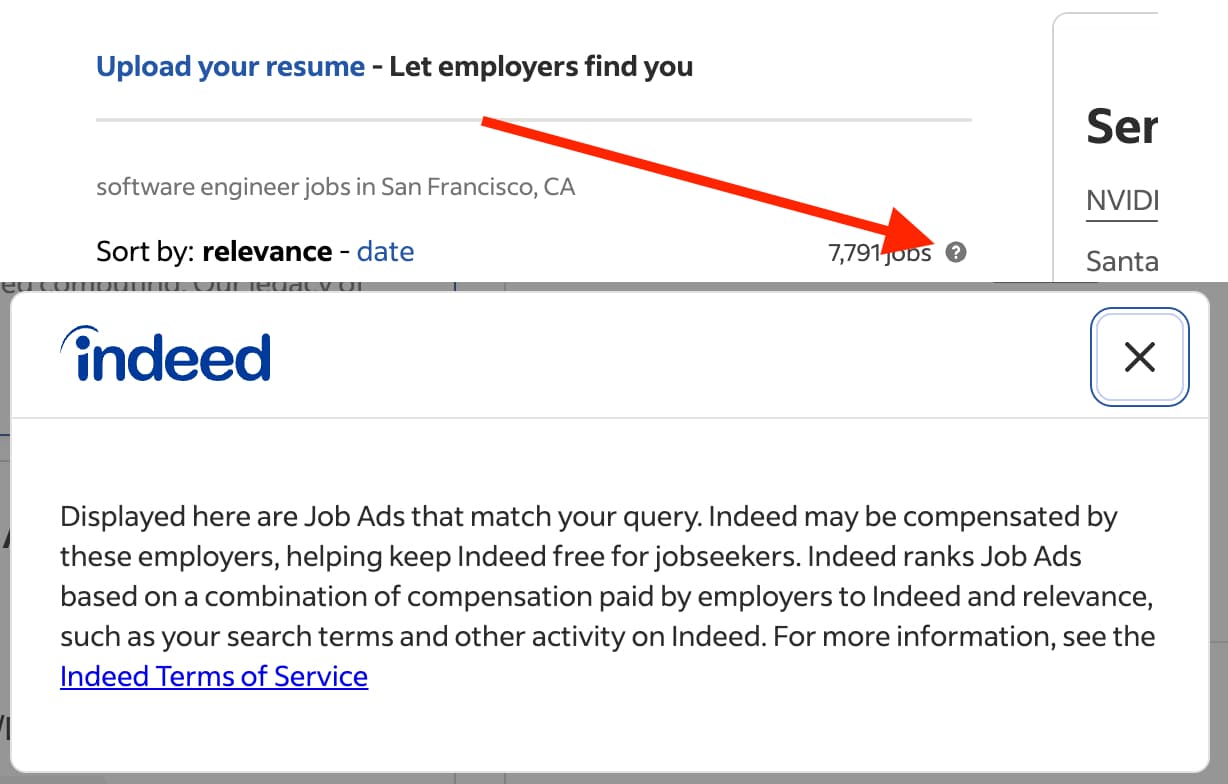The image size is (1228, 784).
Task: Open the Upload your resume link
Action: click(230, 67)
